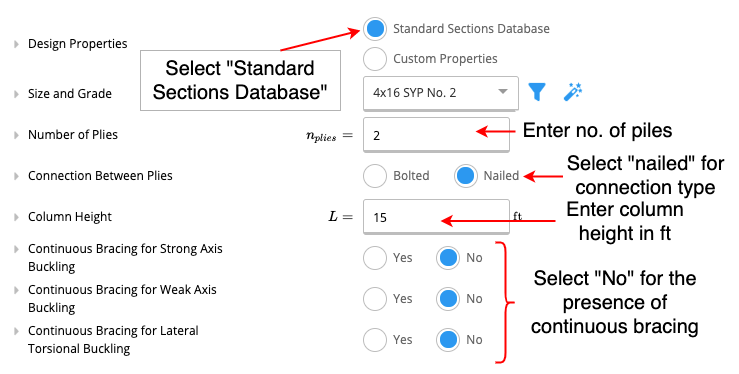Expand Continuous Bracing for Weak Axis arrow

16,290
